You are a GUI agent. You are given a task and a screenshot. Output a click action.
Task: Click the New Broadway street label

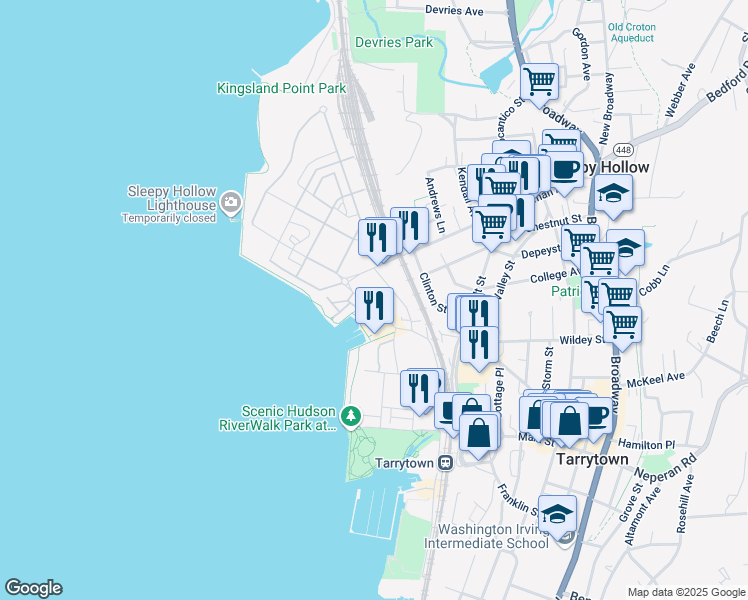607,109
